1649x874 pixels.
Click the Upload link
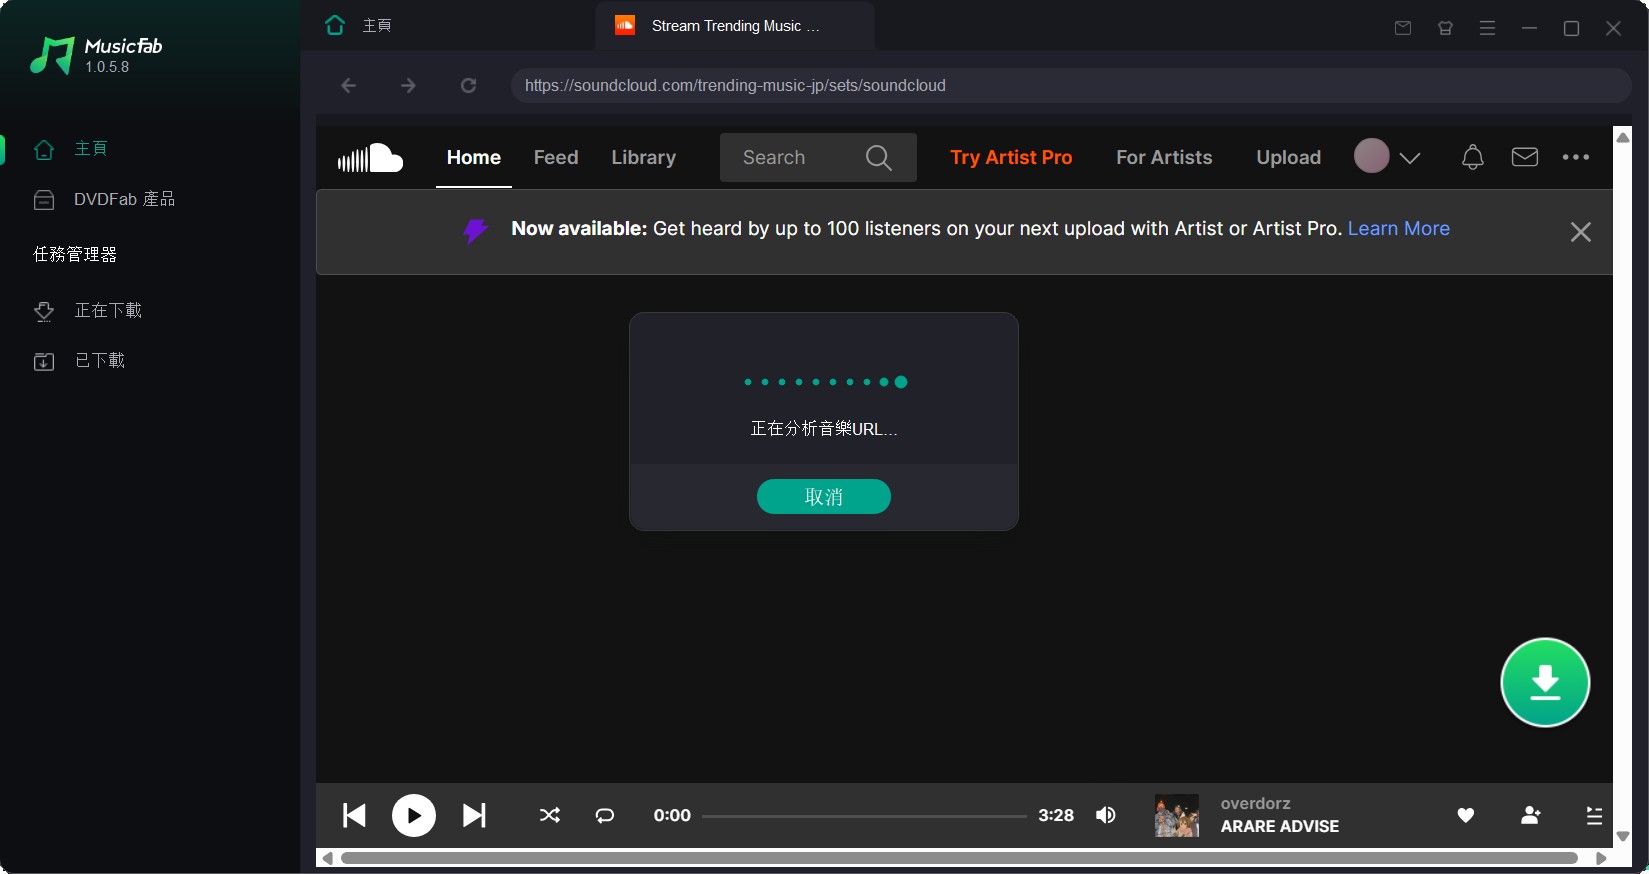1289,158
